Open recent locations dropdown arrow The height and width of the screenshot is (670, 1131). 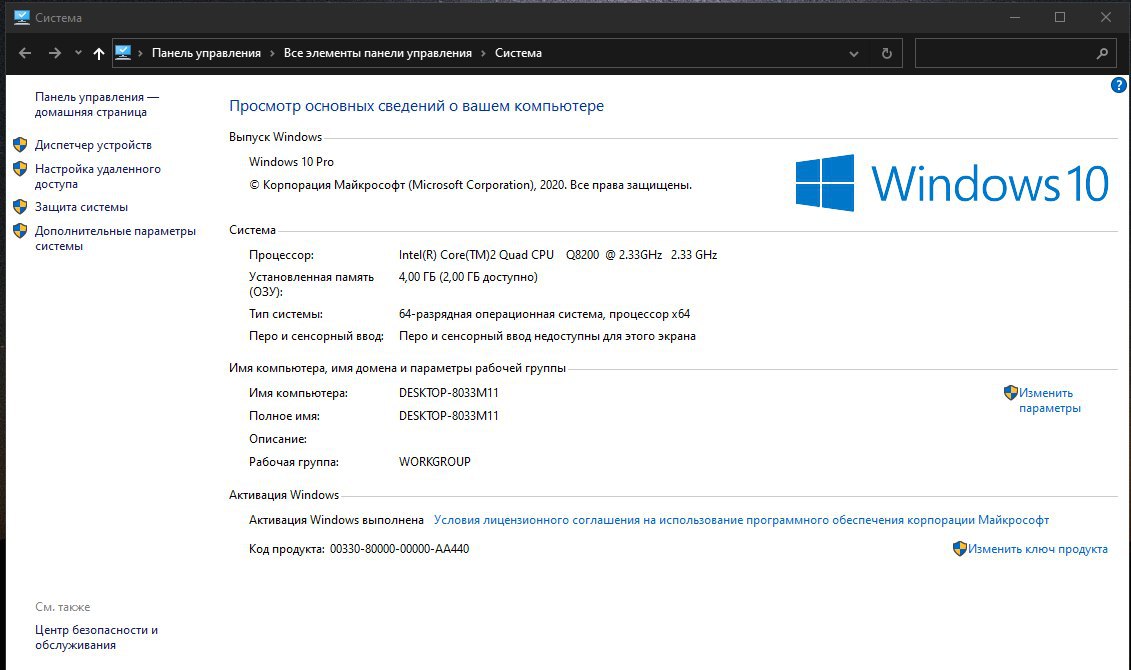tap(78, 53)
